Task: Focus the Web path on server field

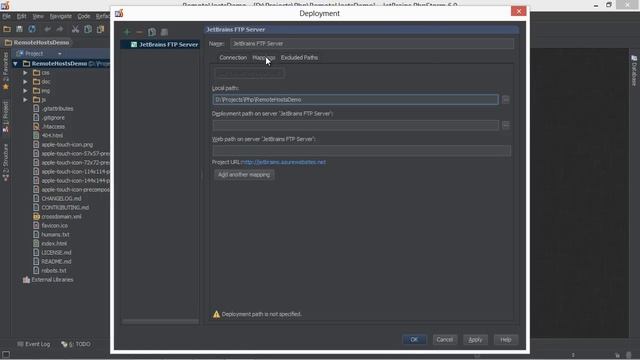Action: [x=361, y=151]
